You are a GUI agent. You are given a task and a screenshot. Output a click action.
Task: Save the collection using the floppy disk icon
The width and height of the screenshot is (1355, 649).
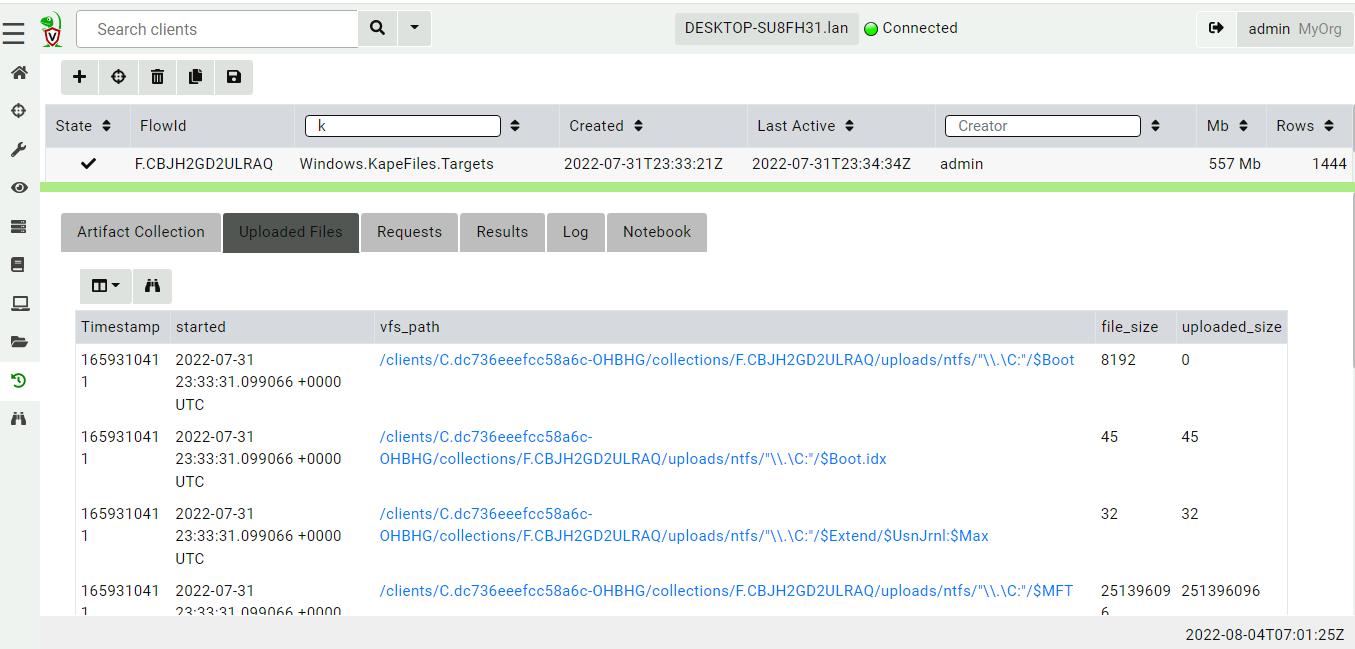point(233,77)
